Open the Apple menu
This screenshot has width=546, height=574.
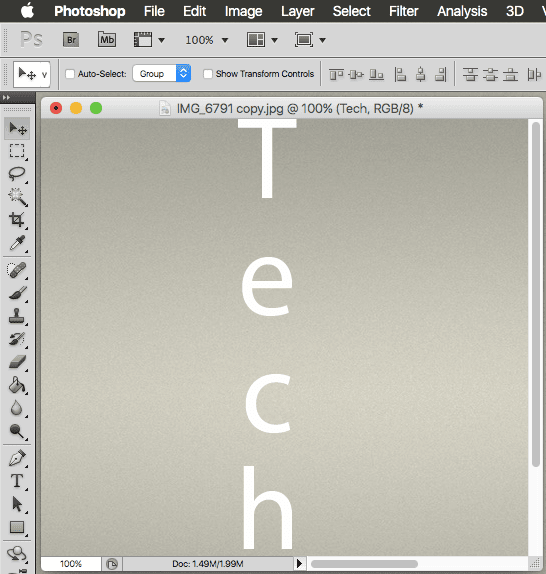(27, 11)
